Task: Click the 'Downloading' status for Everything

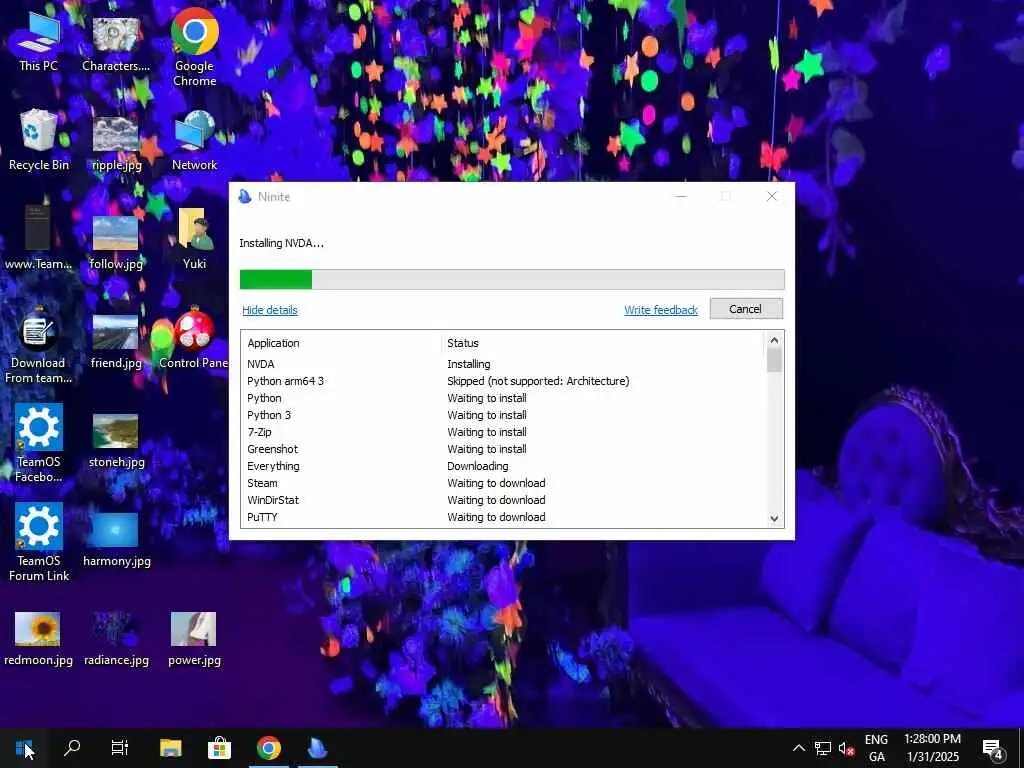Action: click(477, 466)
